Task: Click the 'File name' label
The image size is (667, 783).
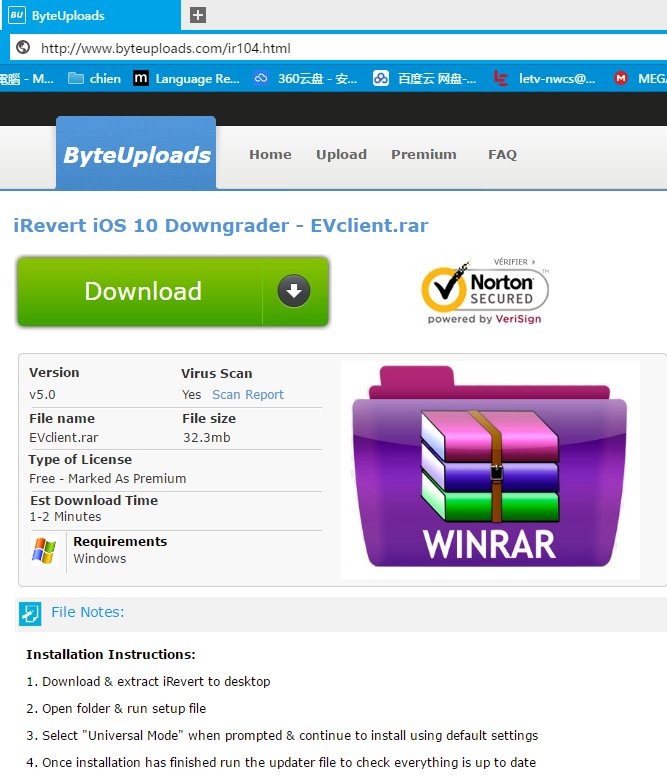Action: coord(62,418)
